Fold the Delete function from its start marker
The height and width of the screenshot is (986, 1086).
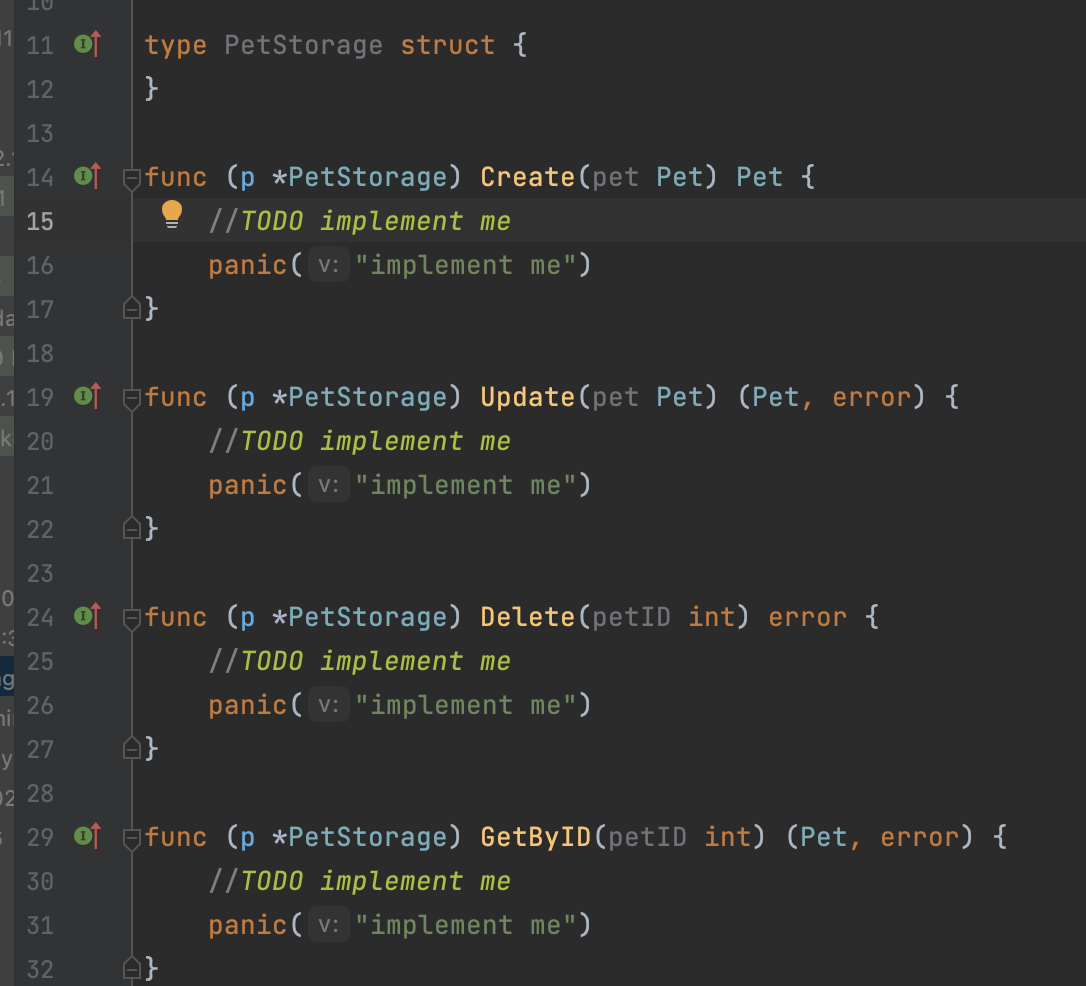(131, 618)
